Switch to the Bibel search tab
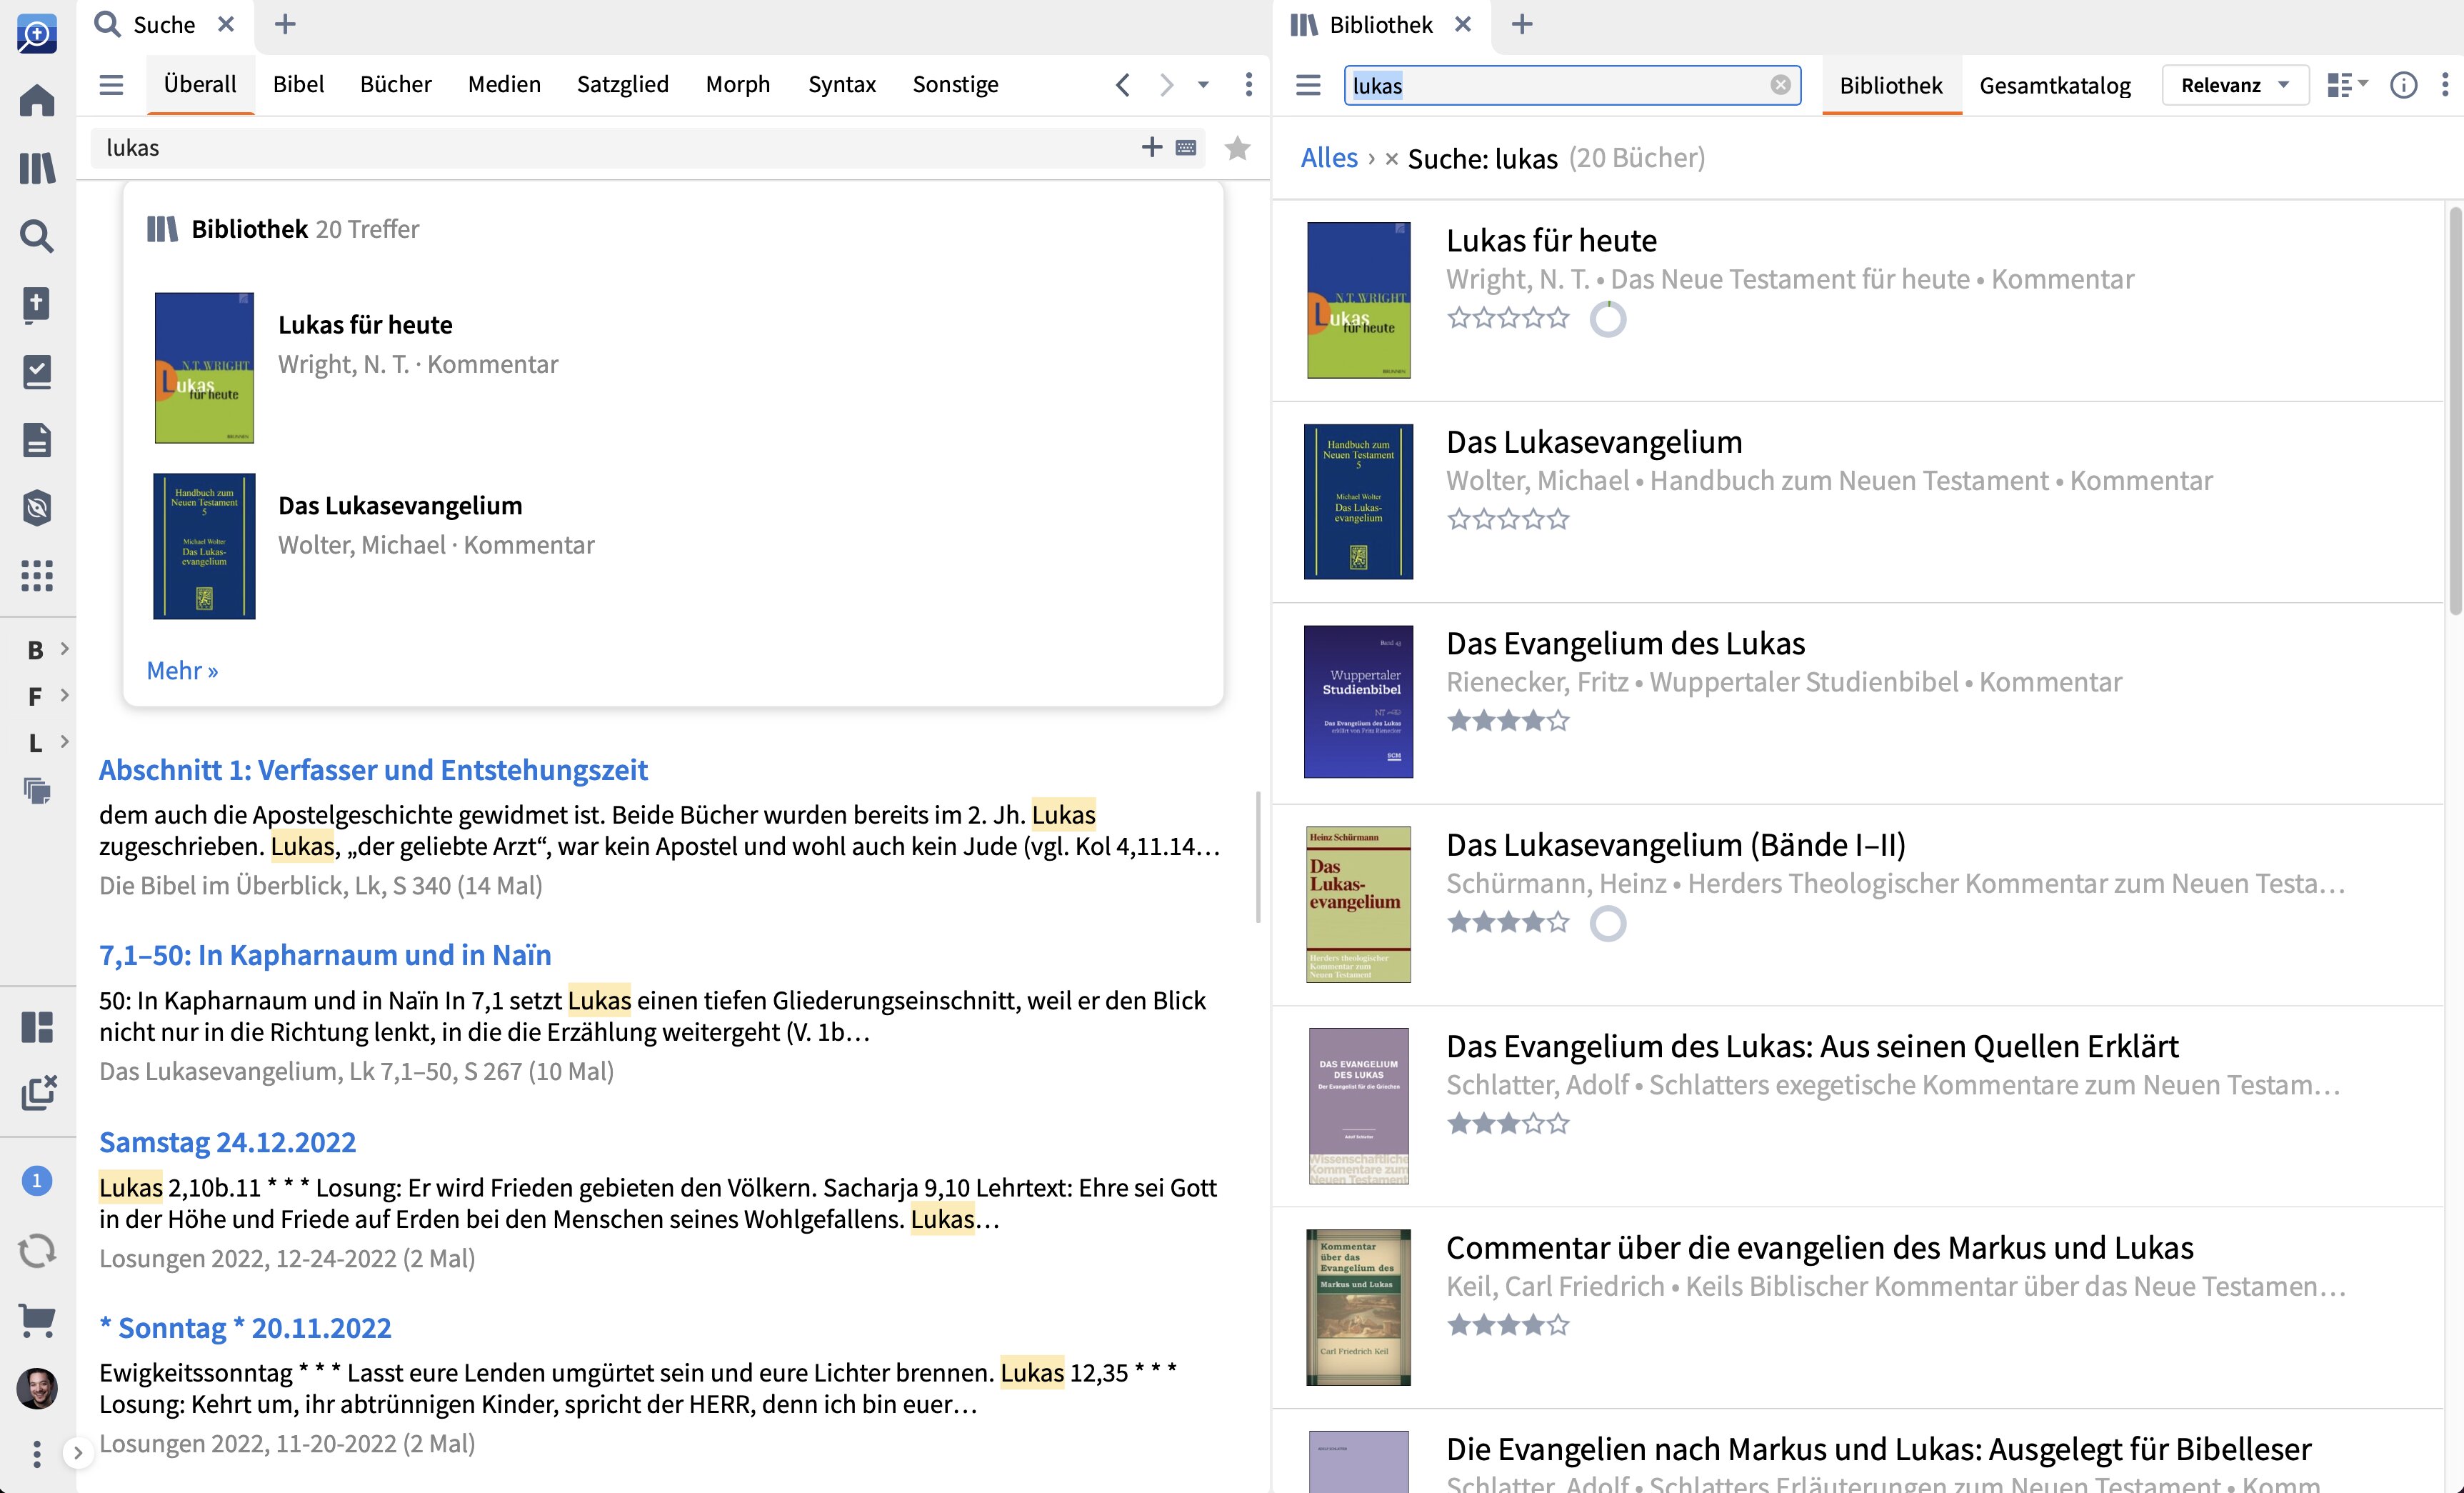The height and width of the screenshot is (1493, 2464). pos(298,85)
